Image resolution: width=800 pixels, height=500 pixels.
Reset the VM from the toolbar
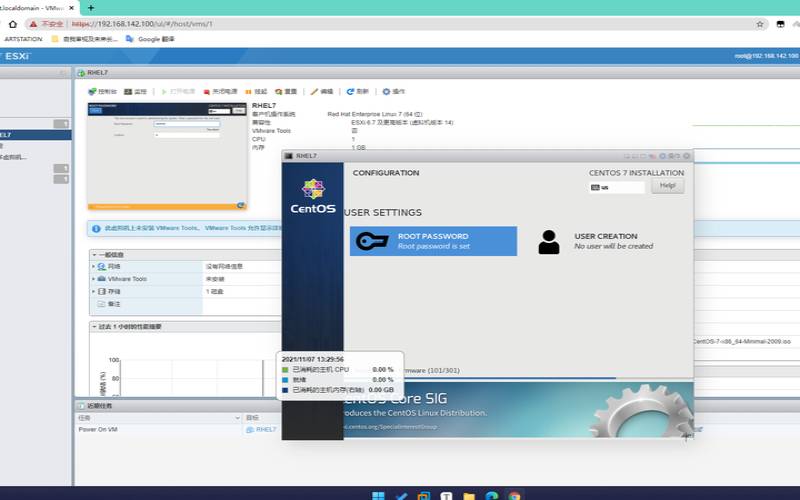tap(286, 91)
